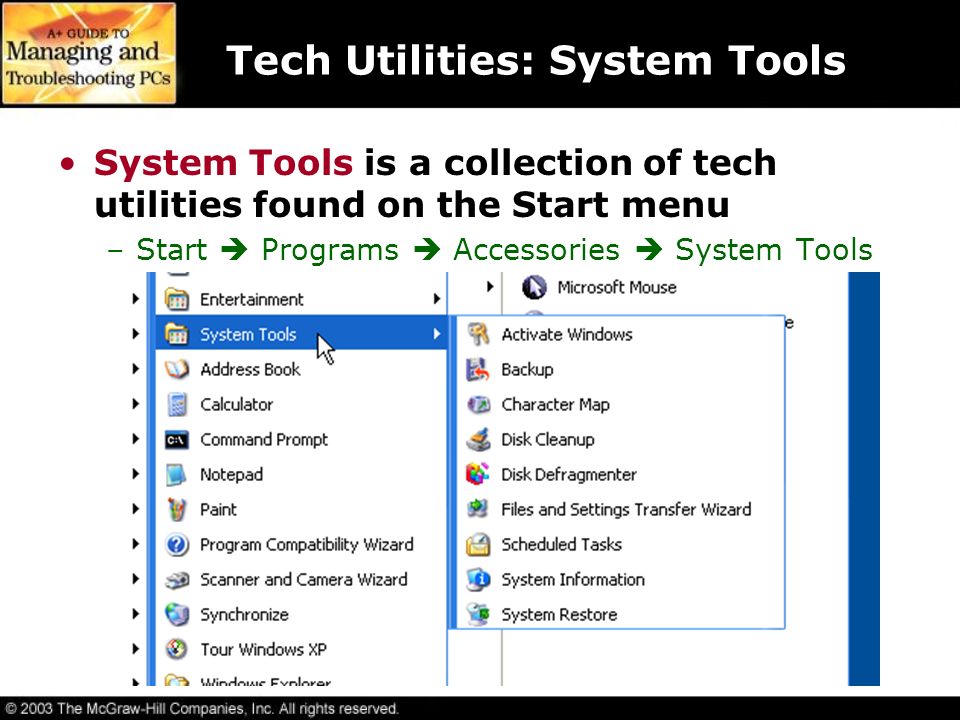The image size is (960, 720).
Task: Expand the System Tools submenu arrow on right
Action: click(x=437, y=334)
